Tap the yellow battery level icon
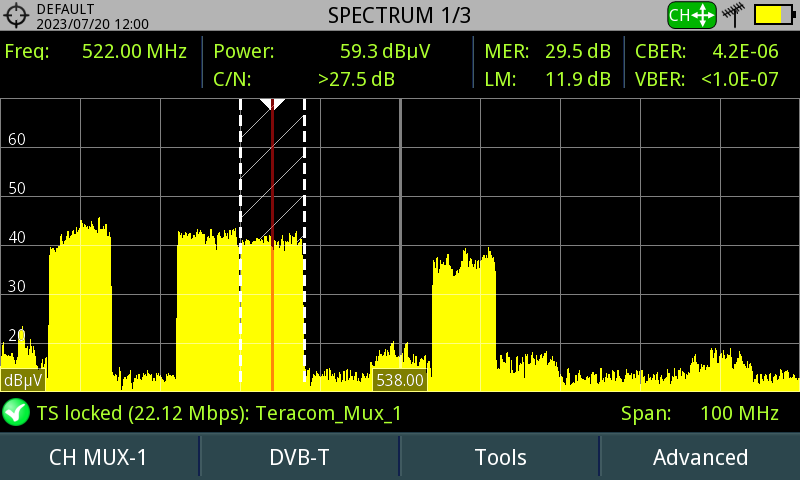Screen dimensions: 800x480 774,15
